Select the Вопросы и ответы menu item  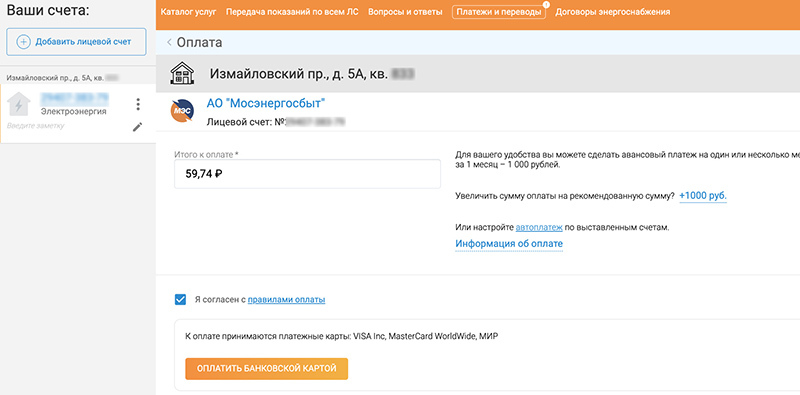click(x=405, y=12)
